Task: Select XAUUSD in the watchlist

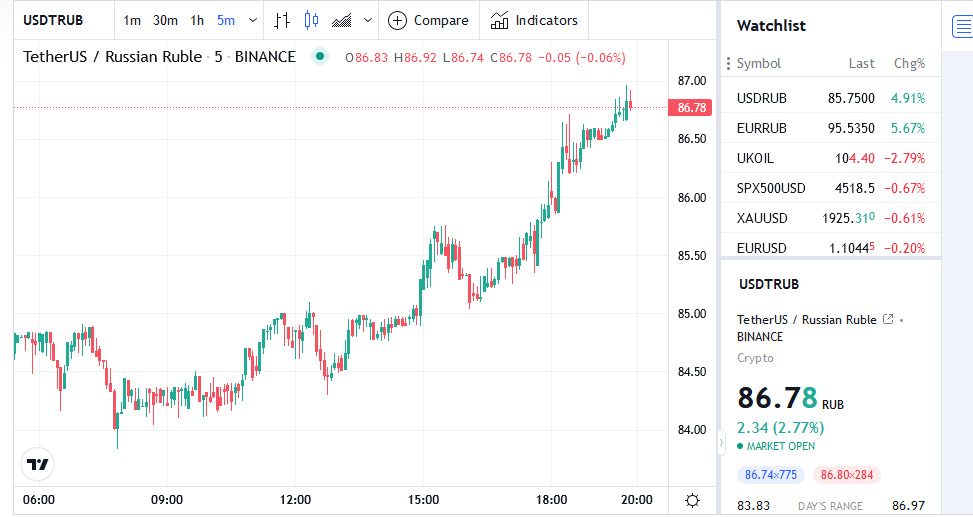Action: tap(762, 218)
